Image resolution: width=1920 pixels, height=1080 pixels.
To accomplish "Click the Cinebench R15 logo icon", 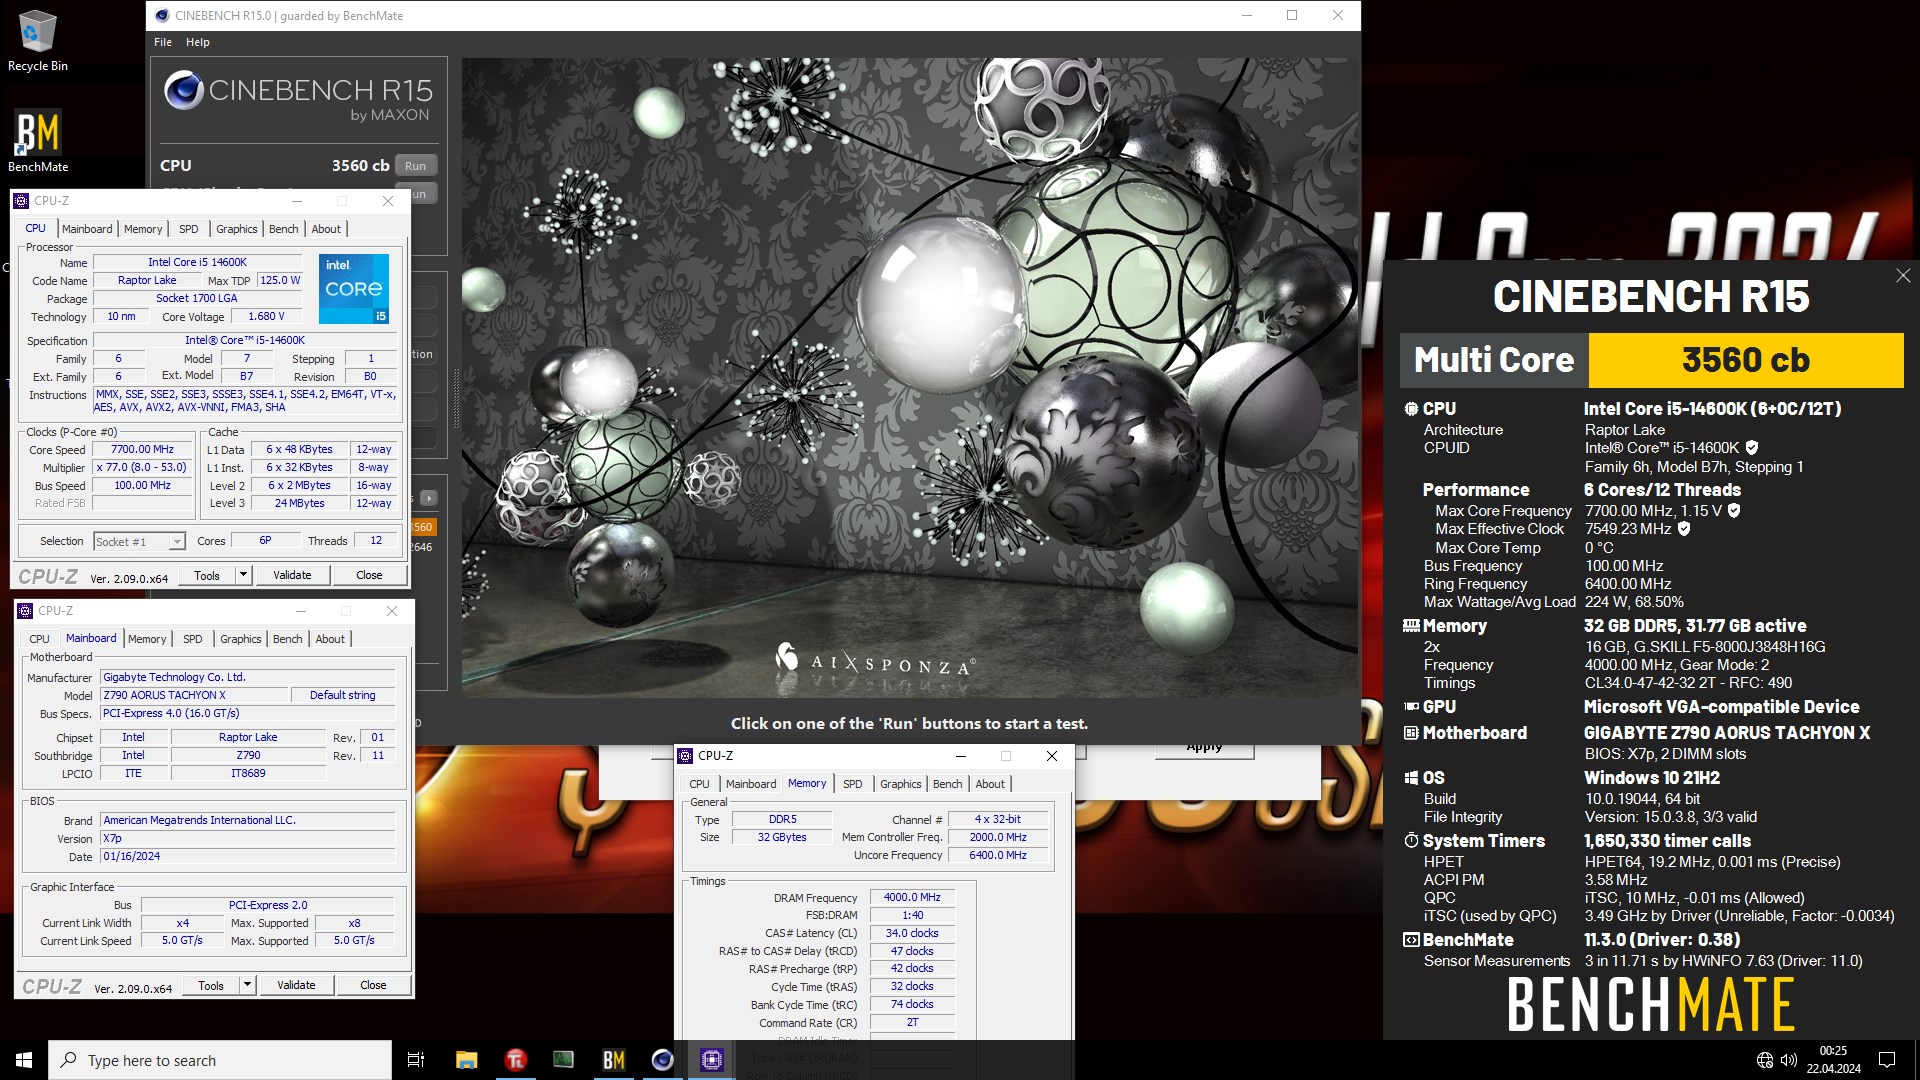I will point(184,90).
